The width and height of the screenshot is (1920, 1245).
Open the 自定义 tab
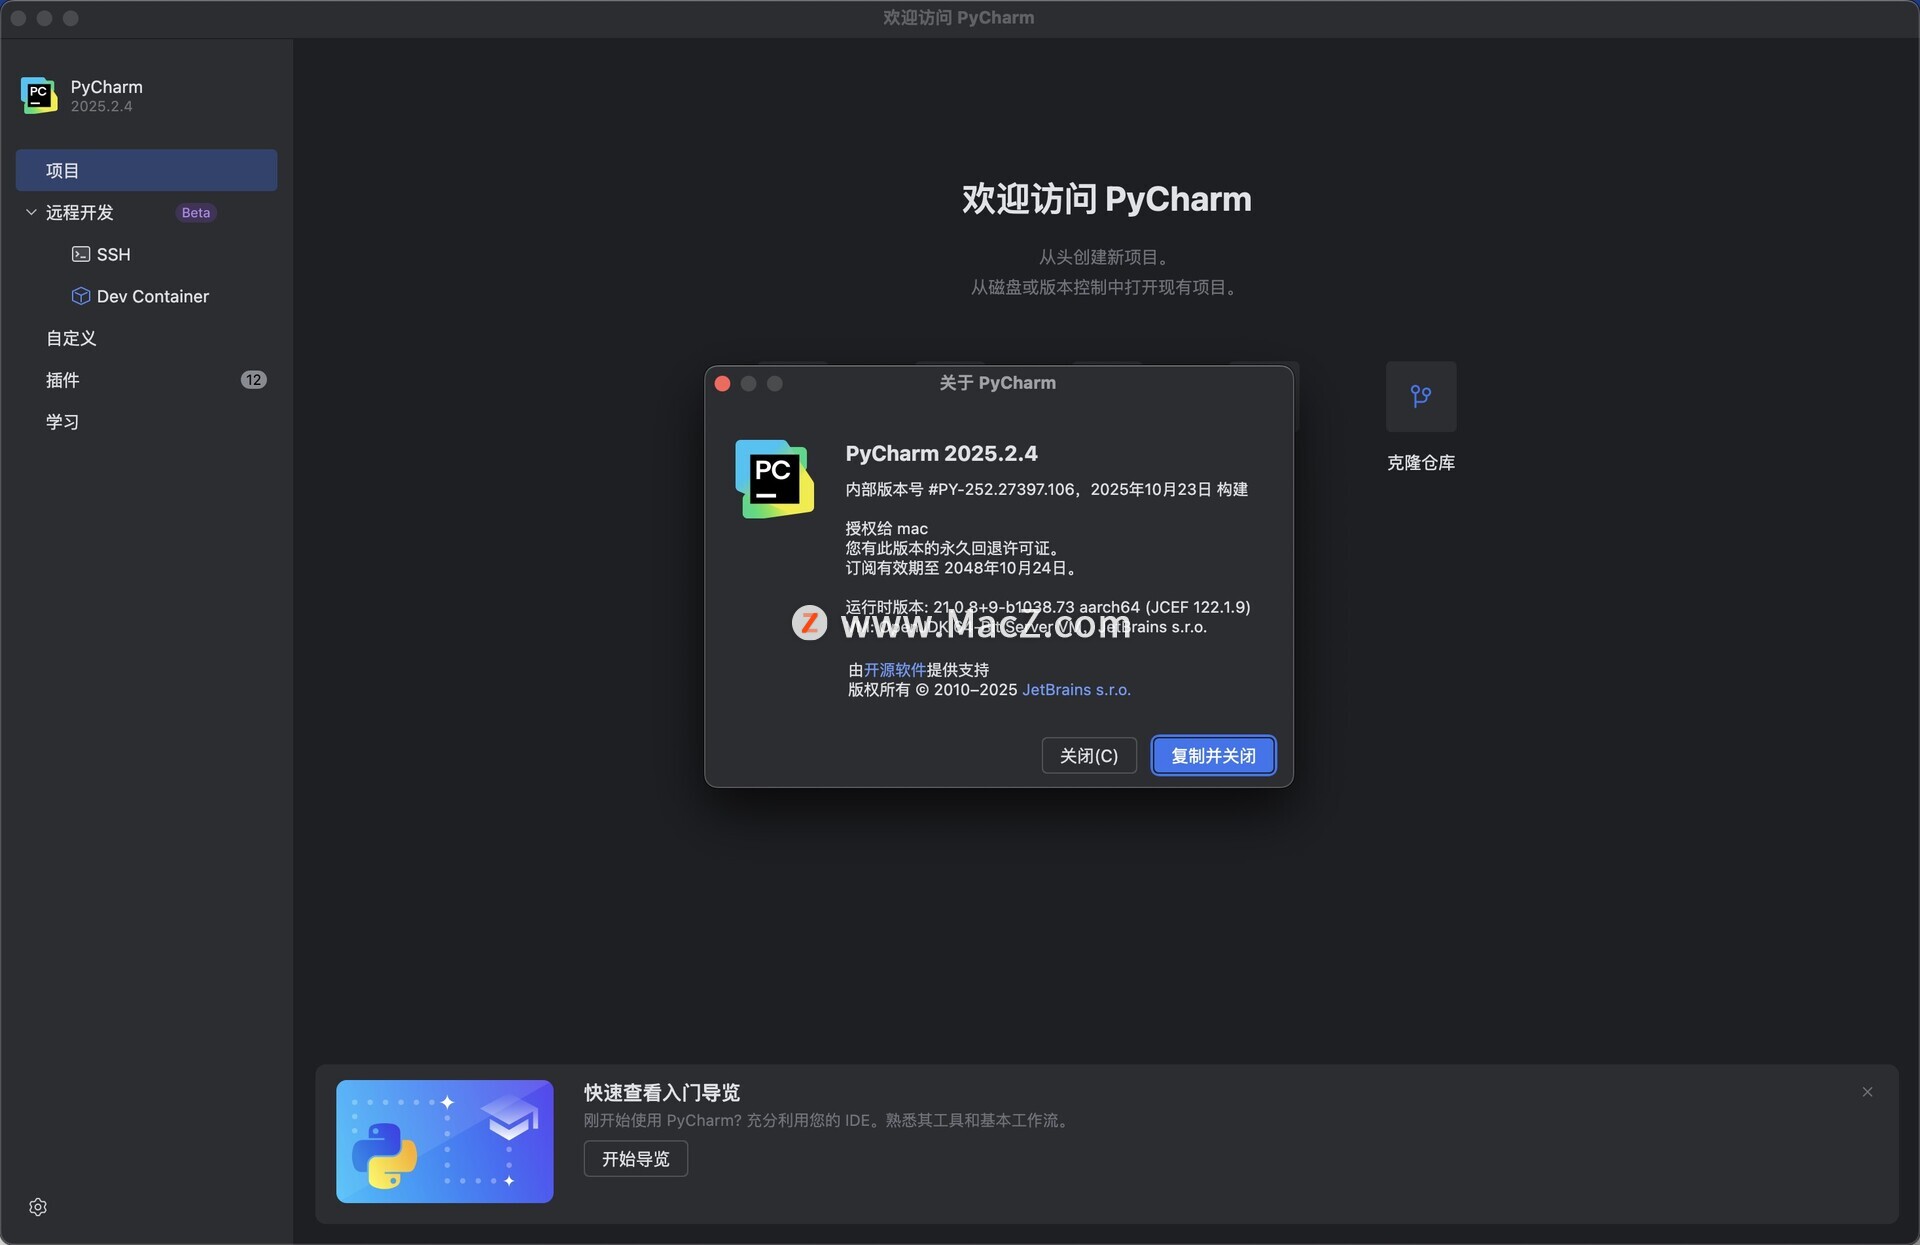(71, 338)
